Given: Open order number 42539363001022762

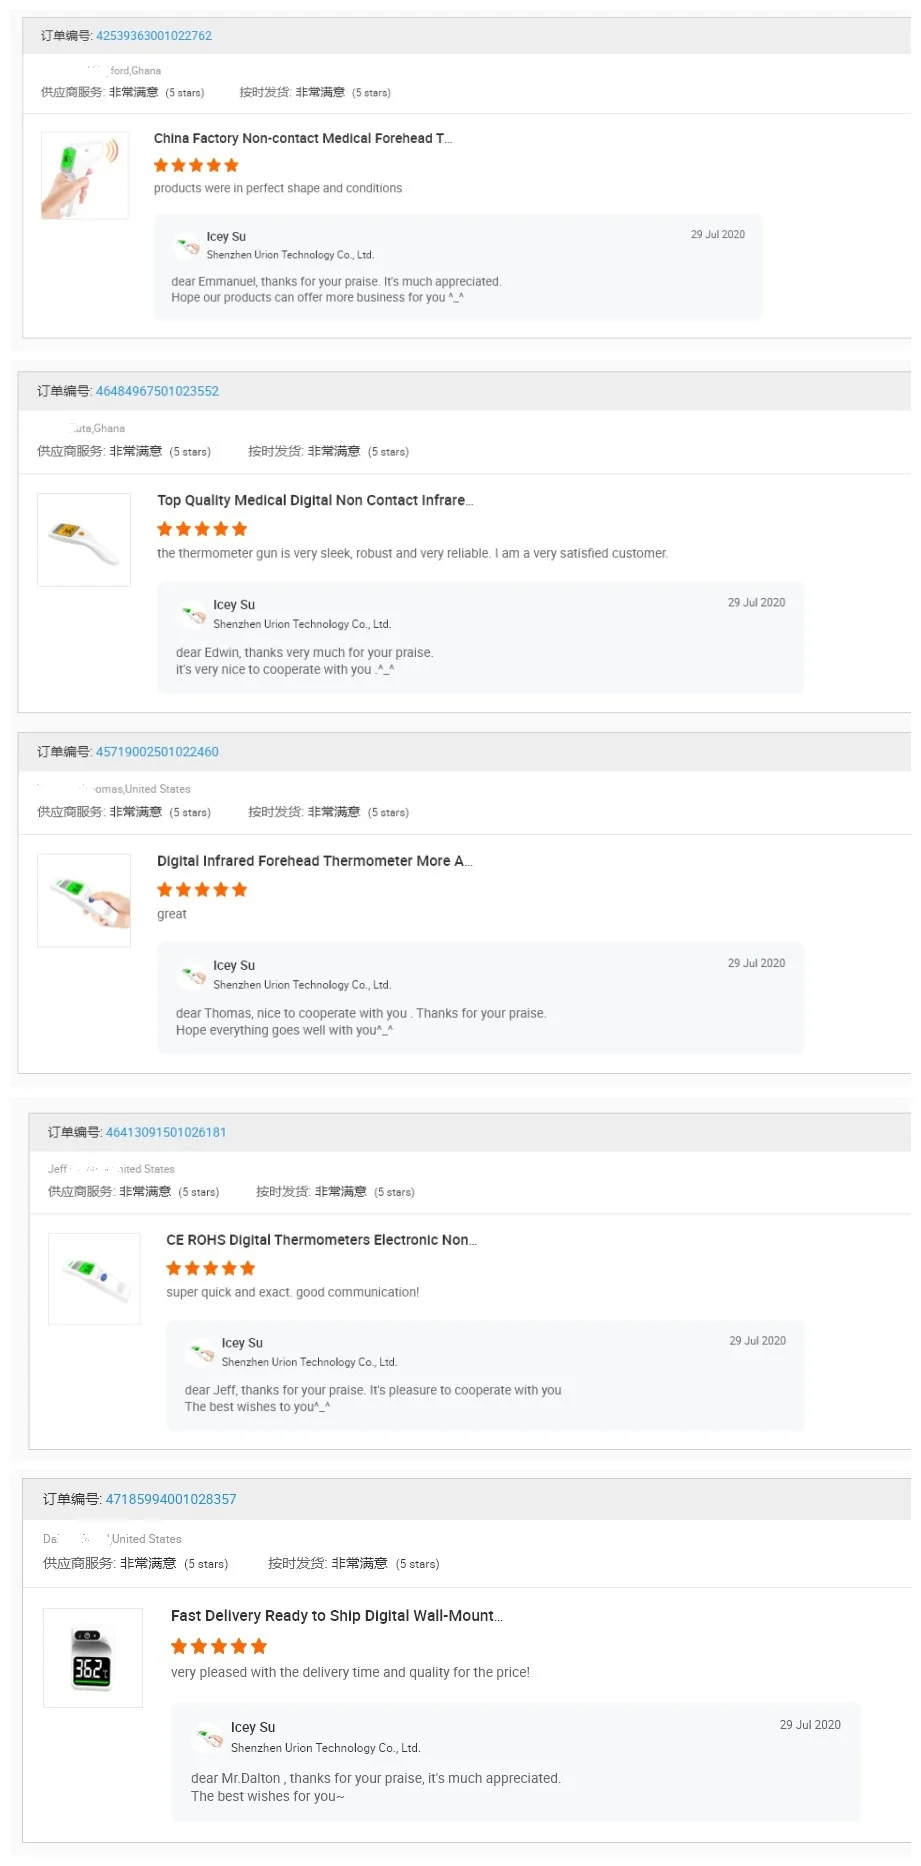Looking at the screenshot, I should click(153, 36).
